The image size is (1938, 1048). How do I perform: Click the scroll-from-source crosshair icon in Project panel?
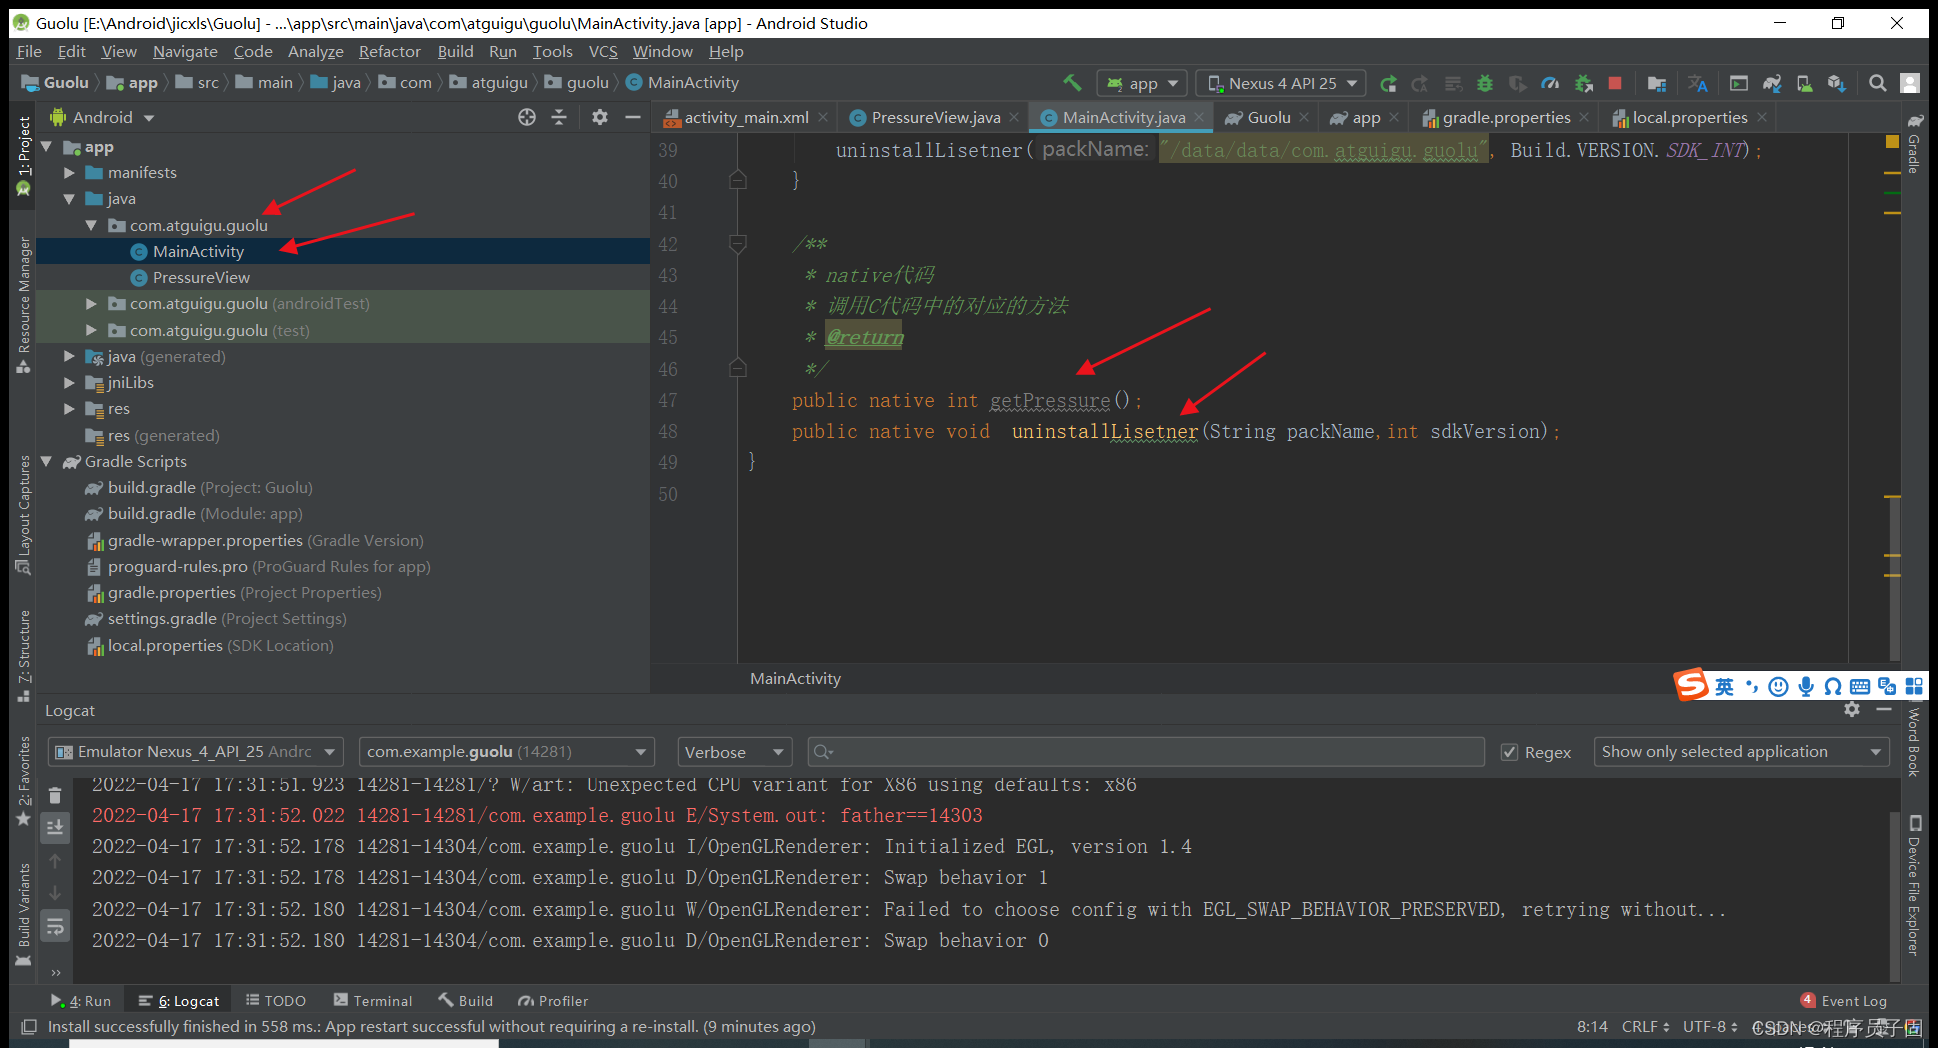click(x=527, y=117)
